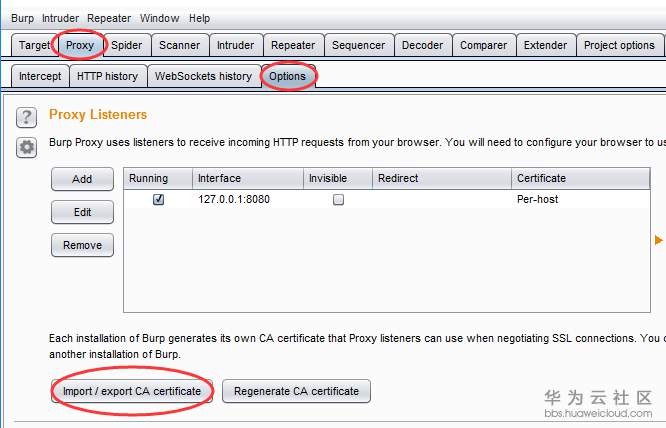666x428 pixels.
Task: Click the Add listener button
Action: click(x=82, y=179)
